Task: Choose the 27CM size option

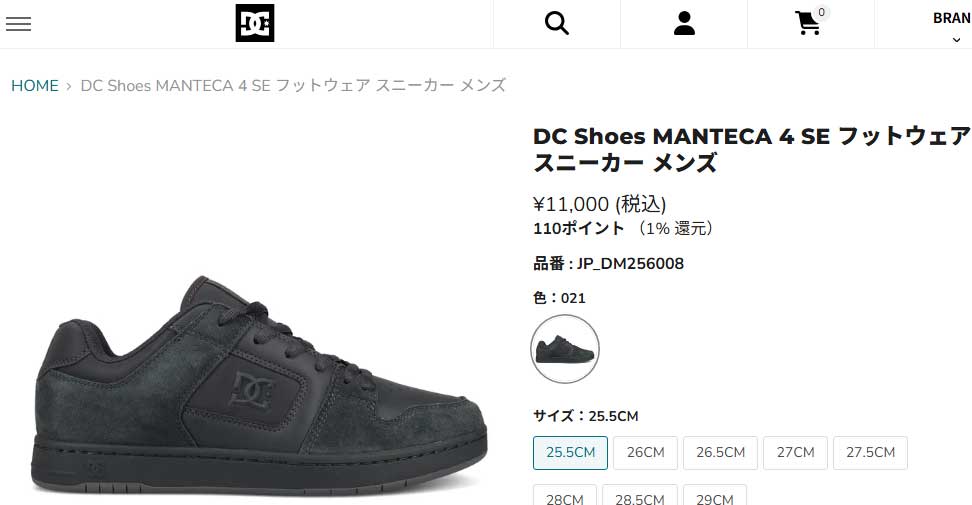Action: pyautogui.click(x=795, y=452)
